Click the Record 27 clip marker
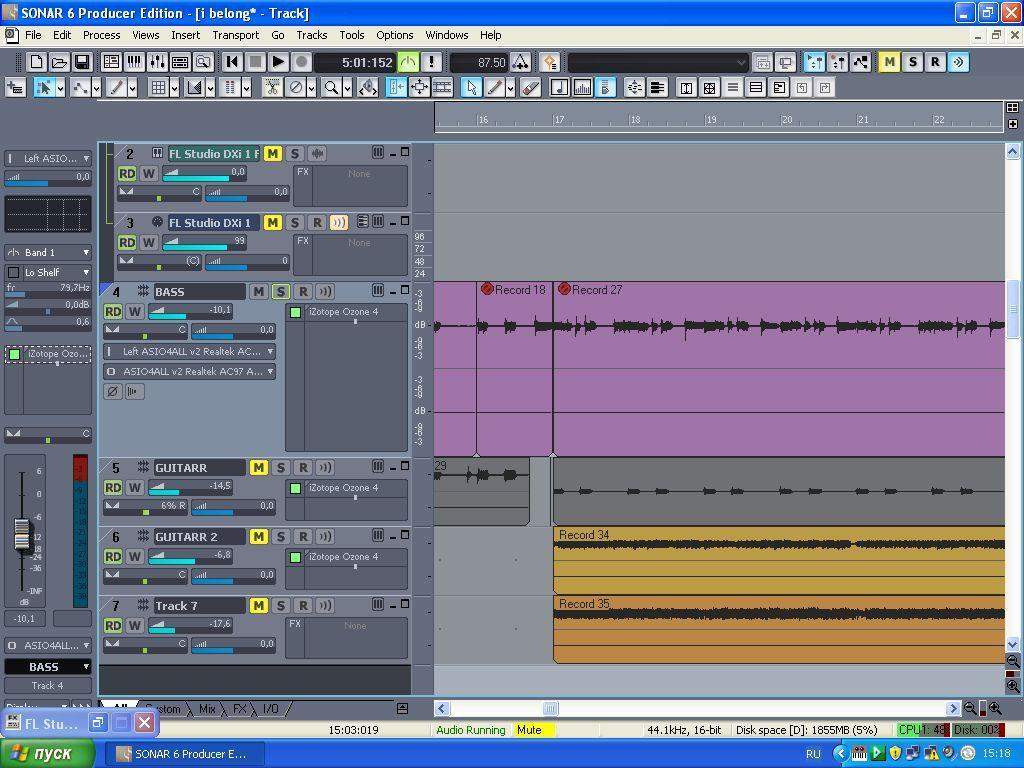This screenshot has height=768, width=1024. pos(590,290)
